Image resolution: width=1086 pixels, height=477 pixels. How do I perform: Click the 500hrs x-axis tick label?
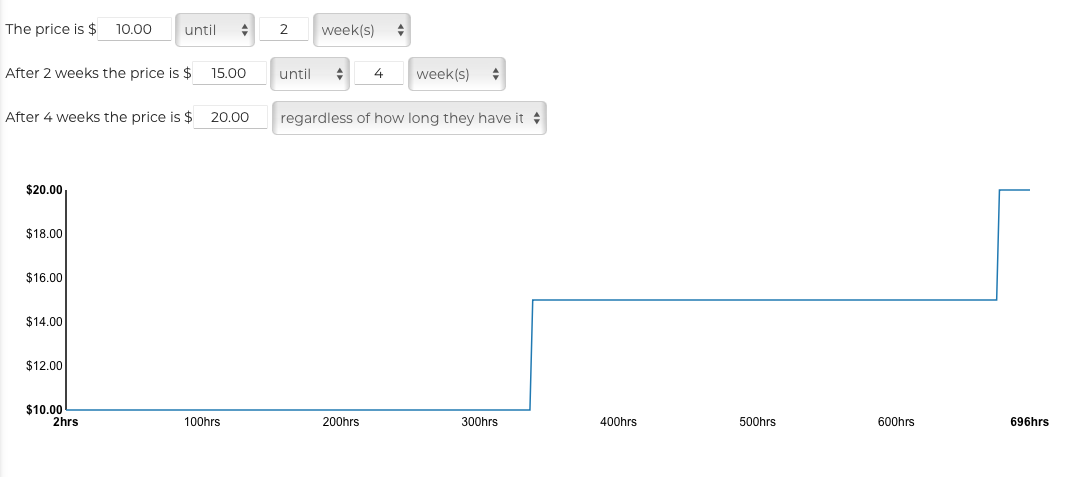pyautogui.click(x=757, y=423)
